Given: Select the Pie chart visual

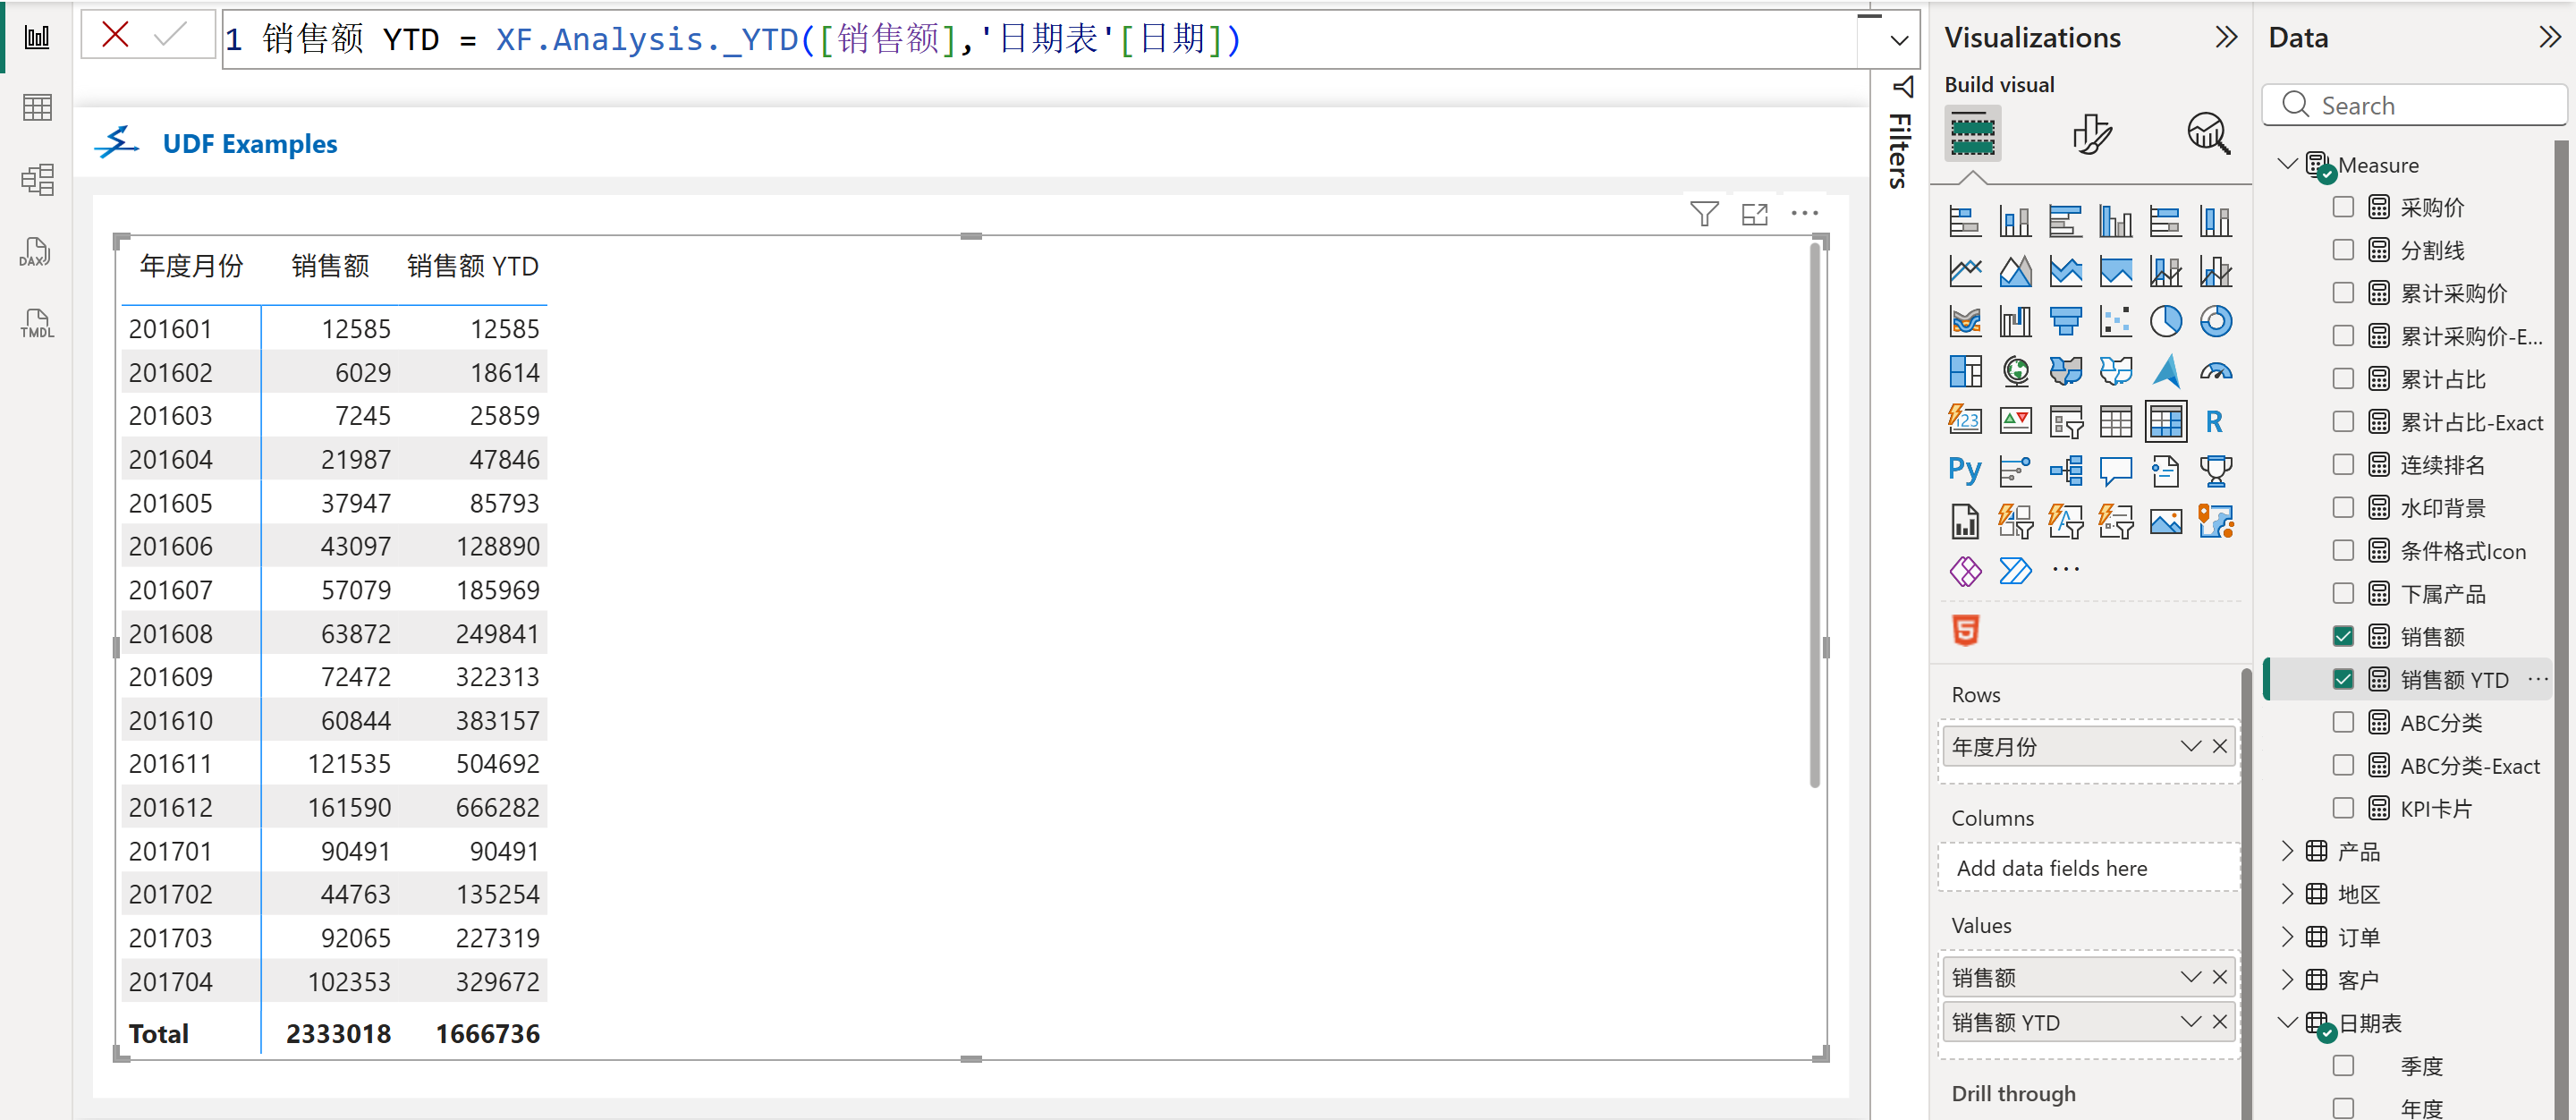Looking at the screenshot, I should (2165, 321).
